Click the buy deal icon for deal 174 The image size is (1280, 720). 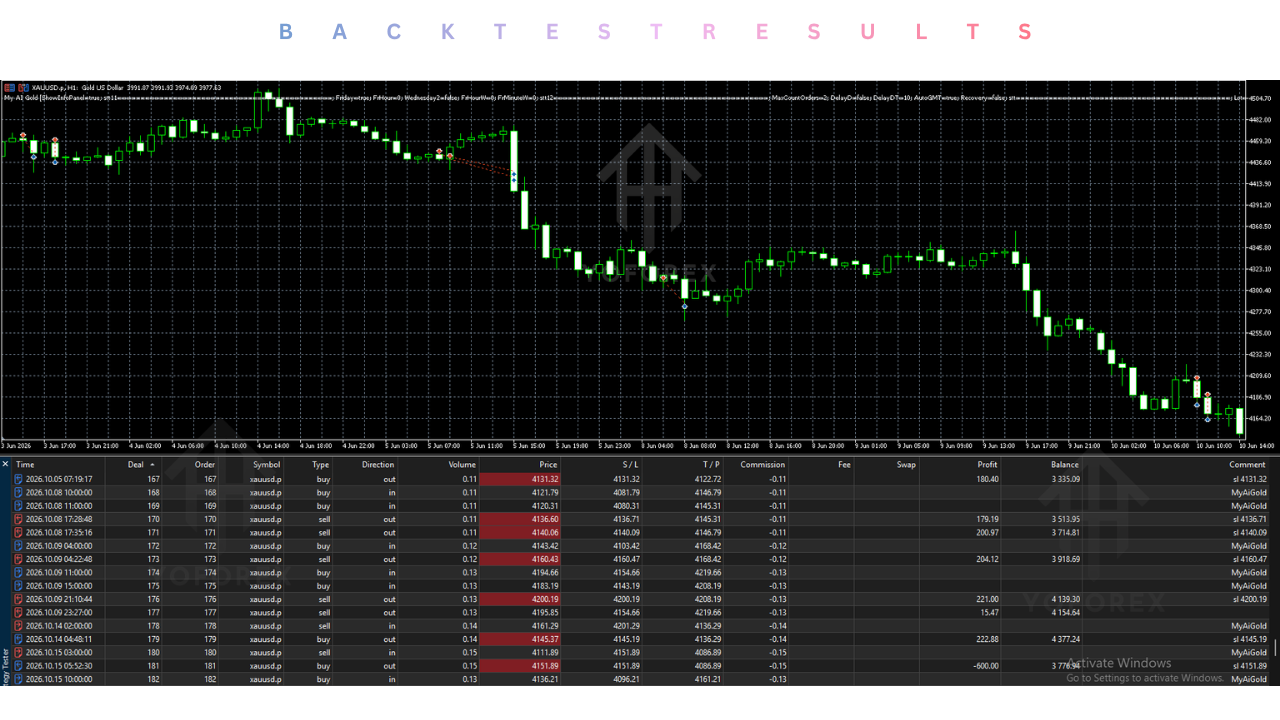18,572
